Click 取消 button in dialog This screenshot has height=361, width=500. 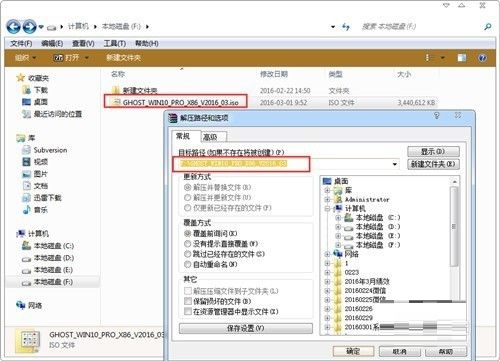[x=399, y=351]
